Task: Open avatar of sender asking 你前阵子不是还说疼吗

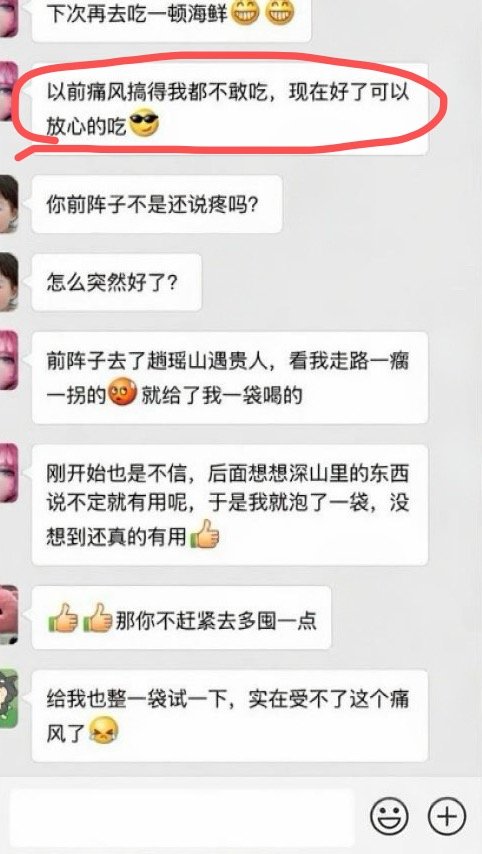Action: point(9,204)
